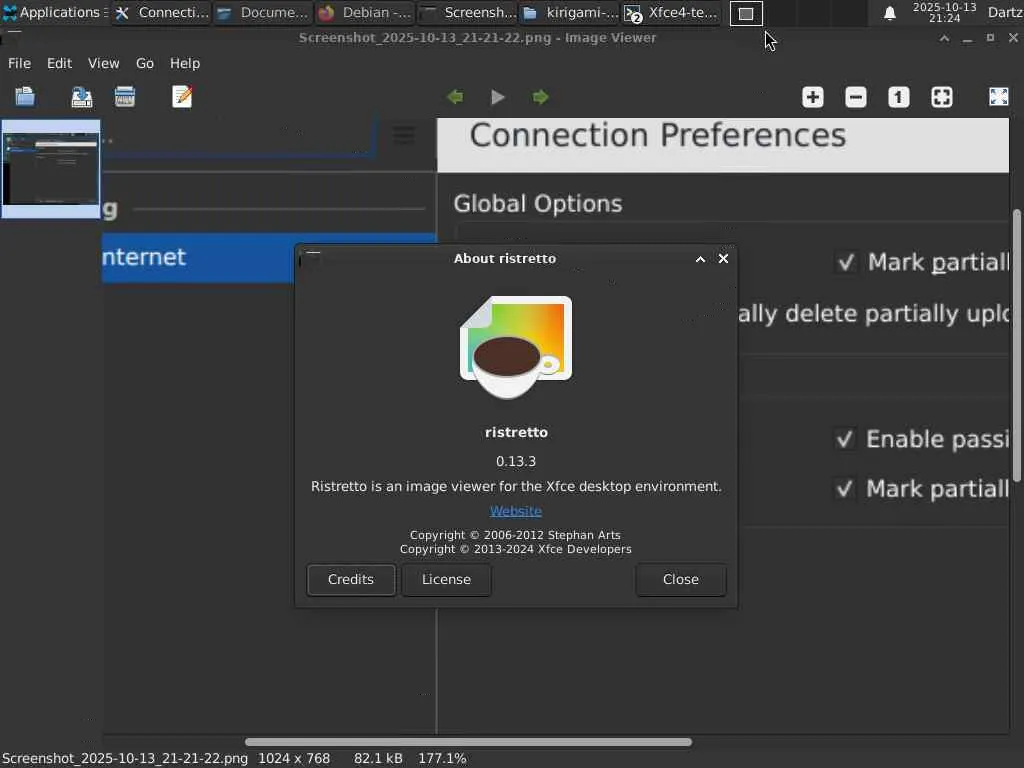1024x768 pixels.
Task: Click the Image Viewer window menu icon
Action: point(12,37)
